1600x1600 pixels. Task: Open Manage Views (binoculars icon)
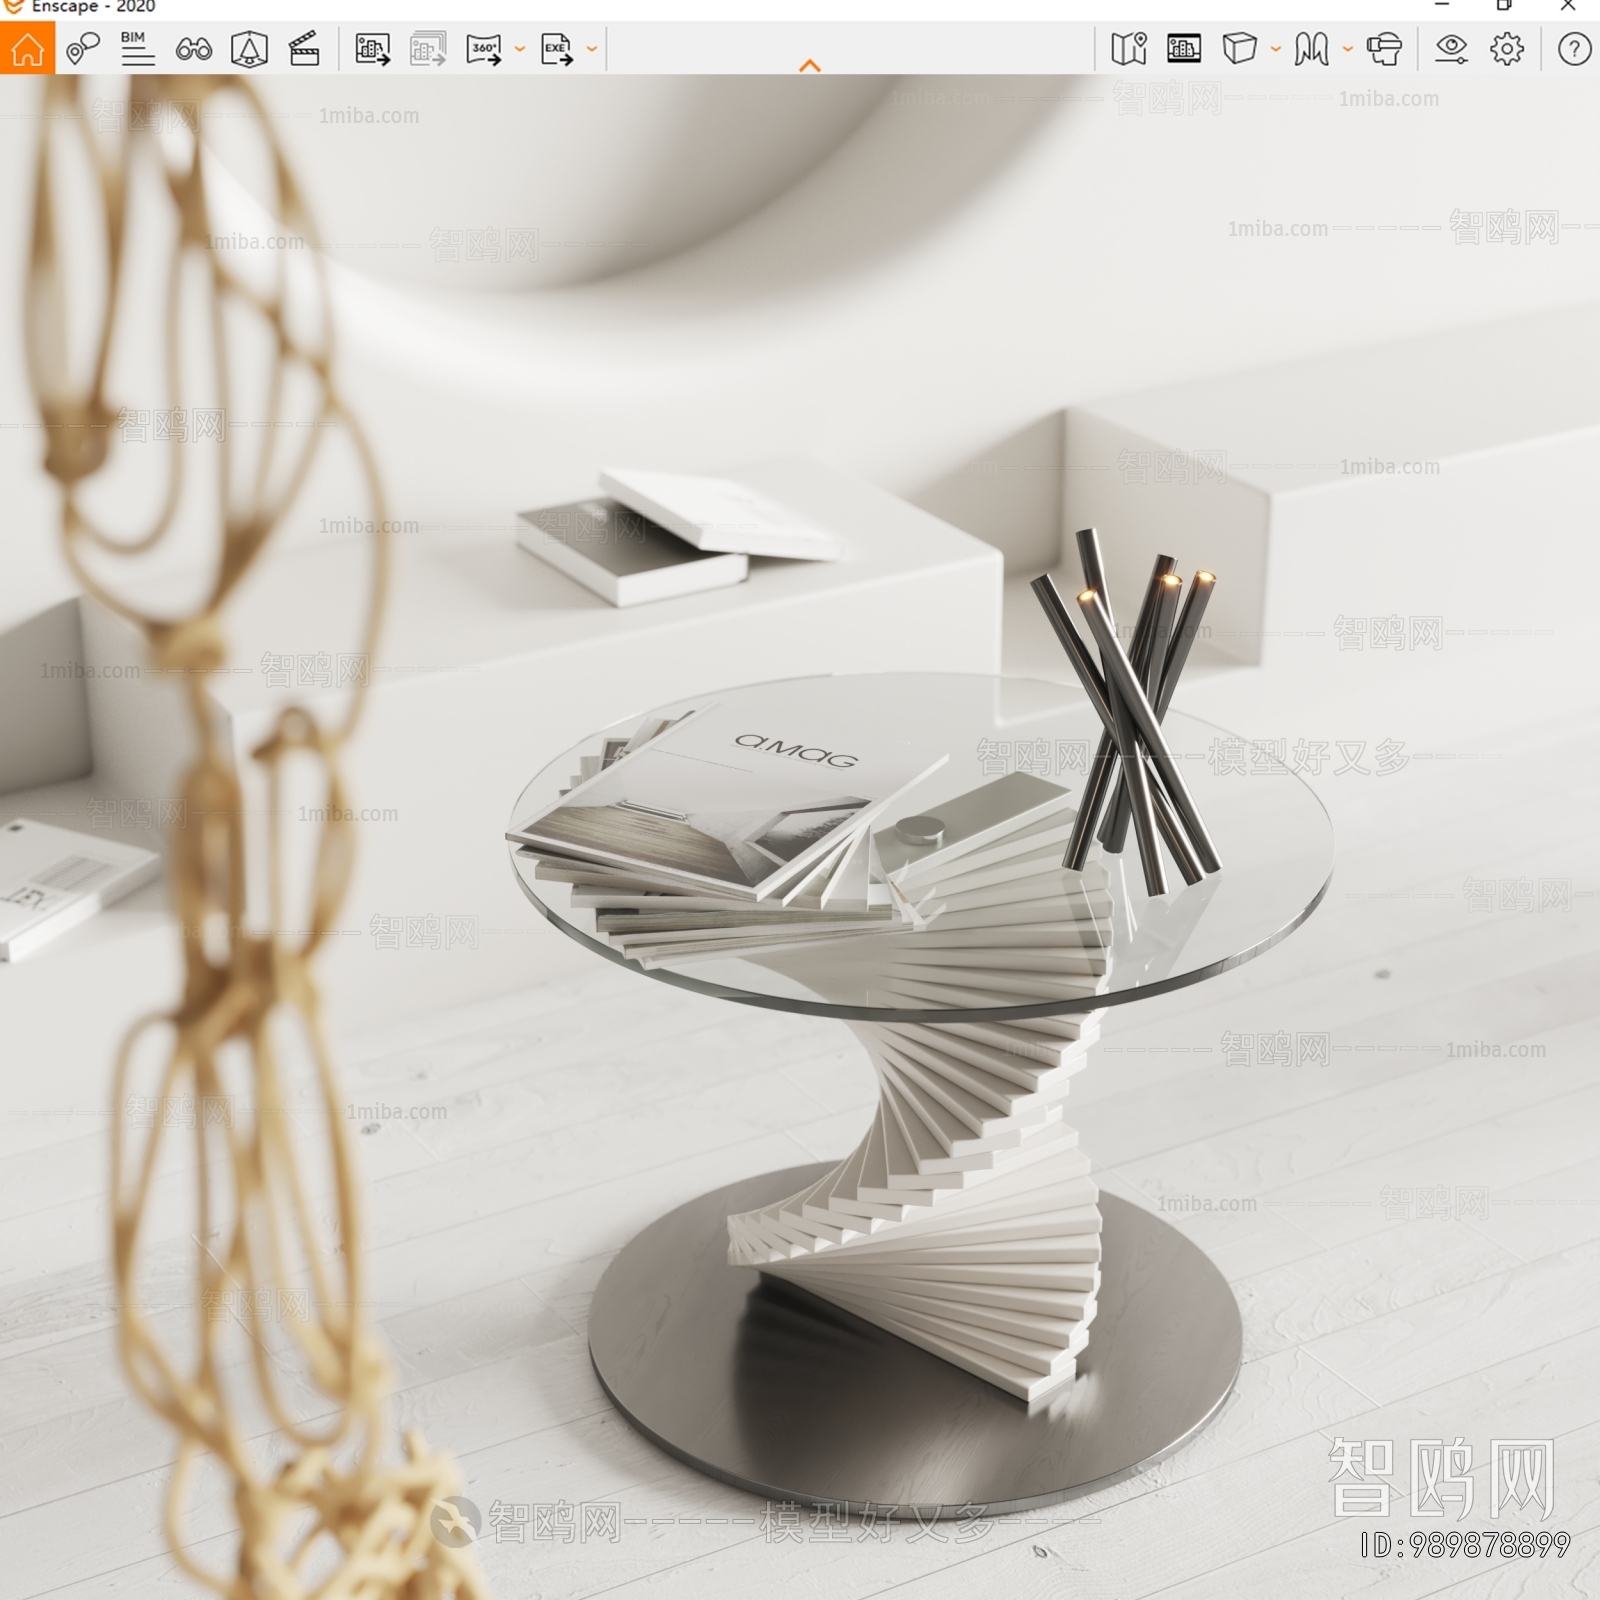pos(194,48)
